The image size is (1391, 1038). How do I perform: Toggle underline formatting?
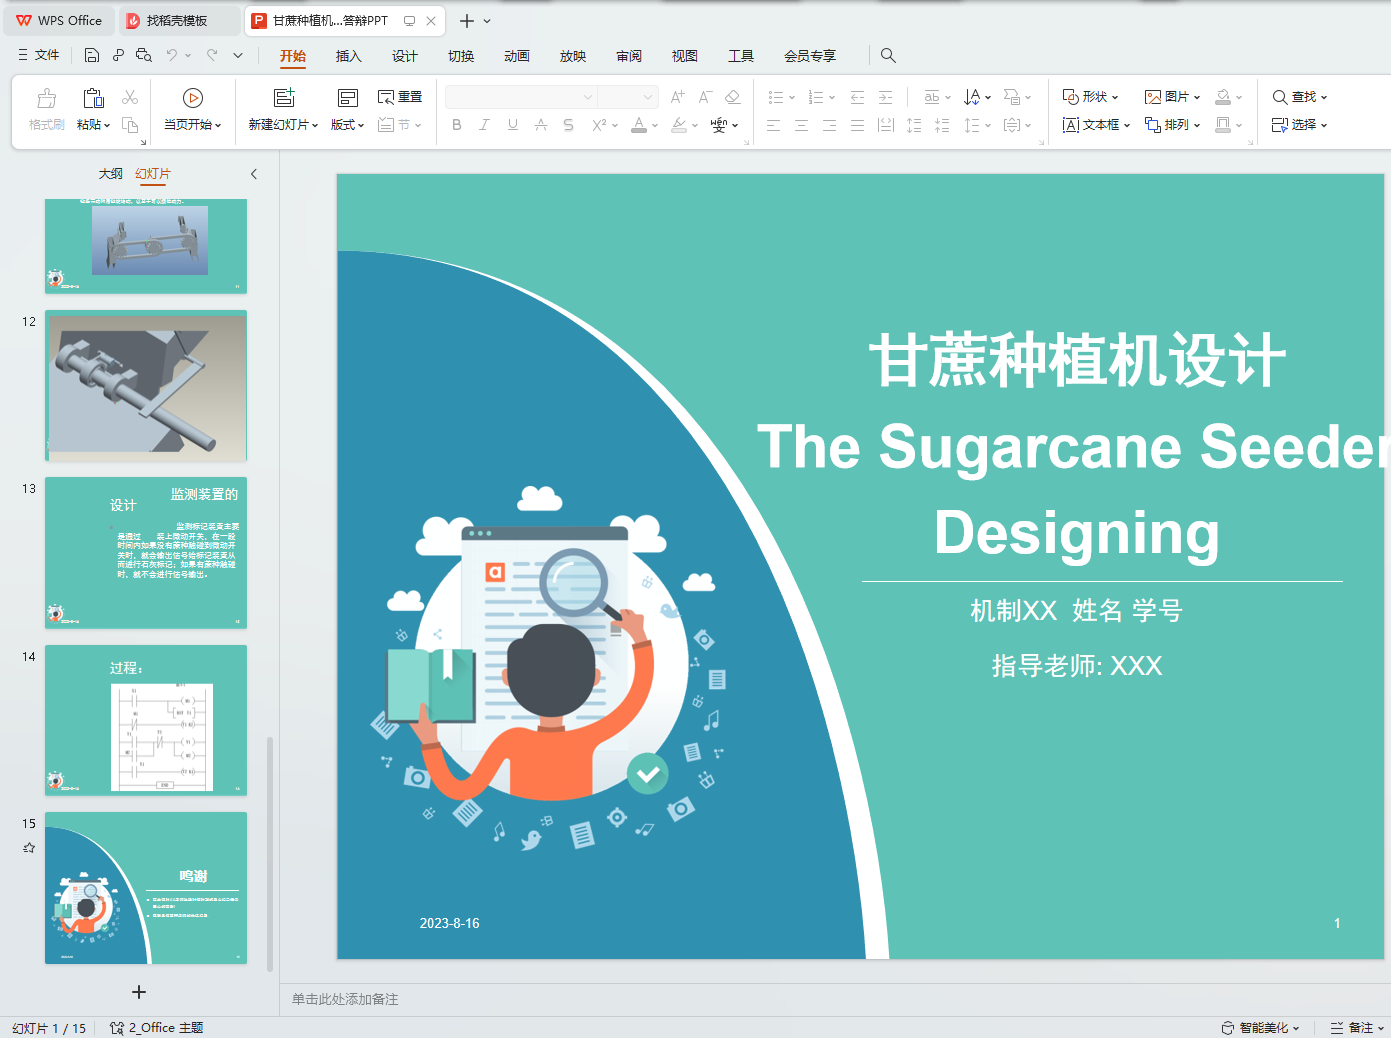tap(513, 125)
